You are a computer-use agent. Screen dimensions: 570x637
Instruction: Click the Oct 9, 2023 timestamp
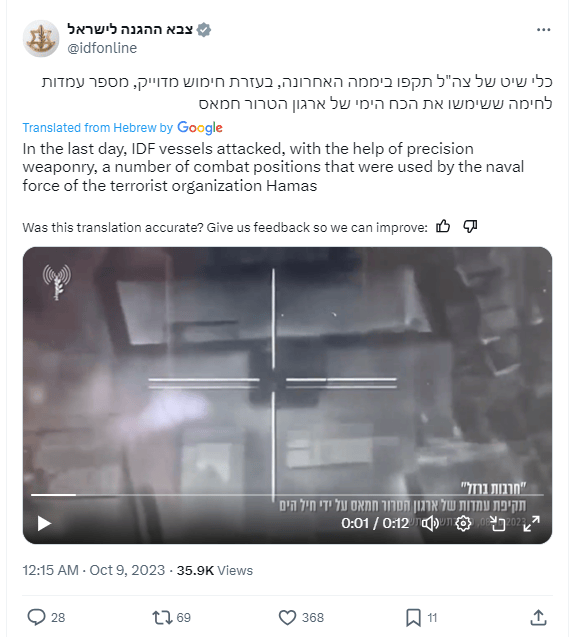[x=94, y=570]
